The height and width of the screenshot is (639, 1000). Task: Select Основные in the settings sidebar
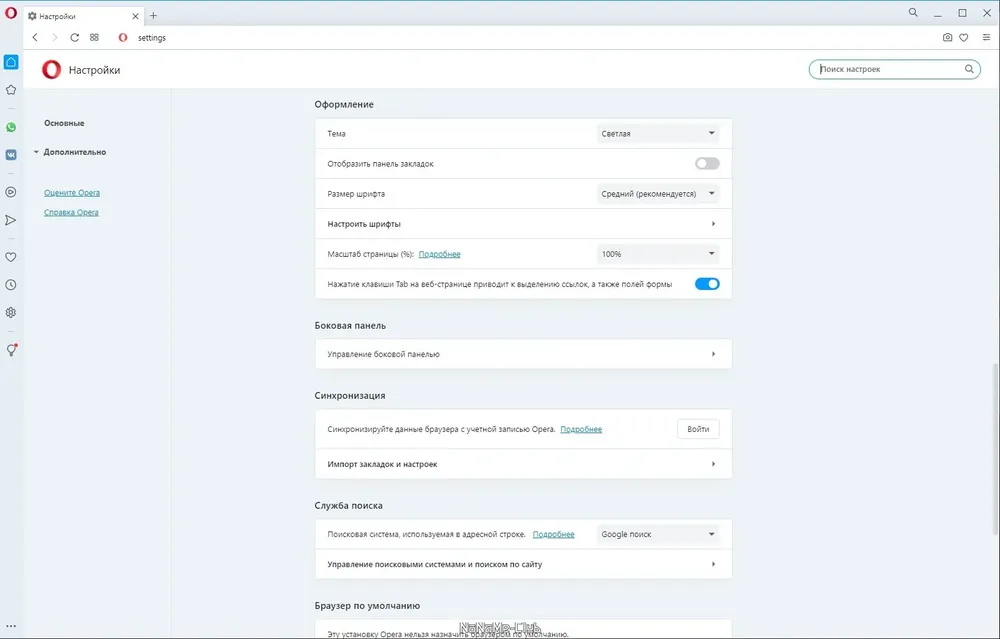pyautogui.click(x=64, y=123)
